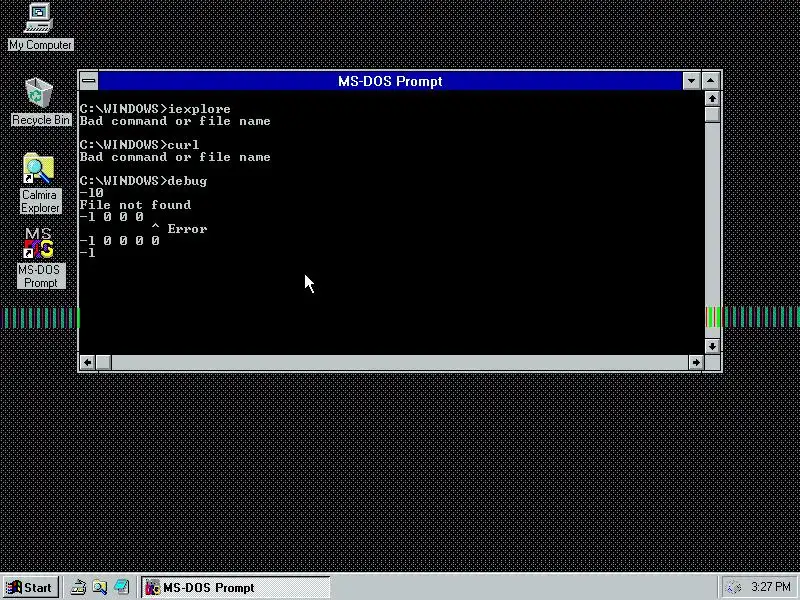
Task: Click the '-l 0 0 0 0' line
Action: (x=119, y=240)
